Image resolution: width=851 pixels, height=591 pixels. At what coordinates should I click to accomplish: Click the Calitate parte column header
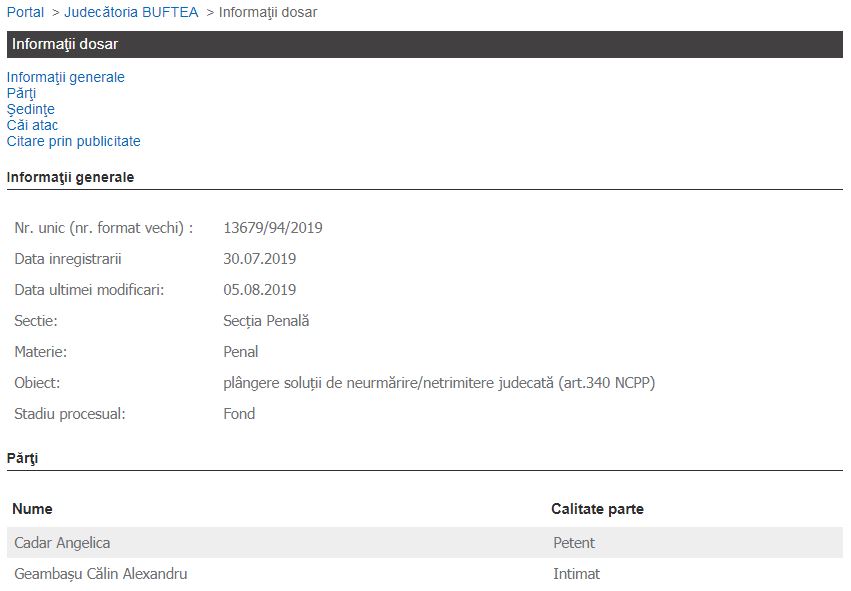click(x=597, y=509)
